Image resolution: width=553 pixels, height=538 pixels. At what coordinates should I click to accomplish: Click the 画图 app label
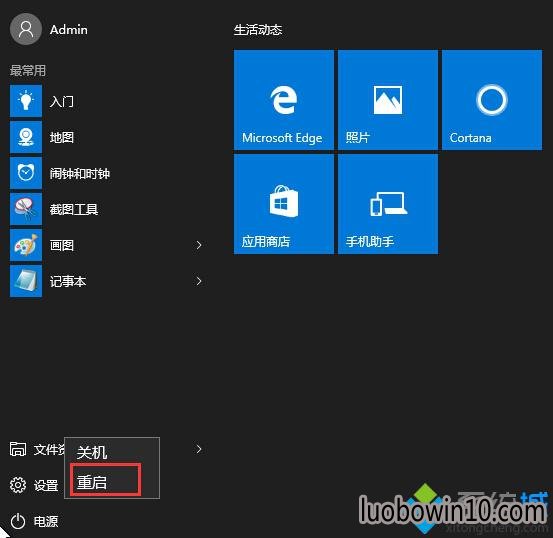[62, 245]
